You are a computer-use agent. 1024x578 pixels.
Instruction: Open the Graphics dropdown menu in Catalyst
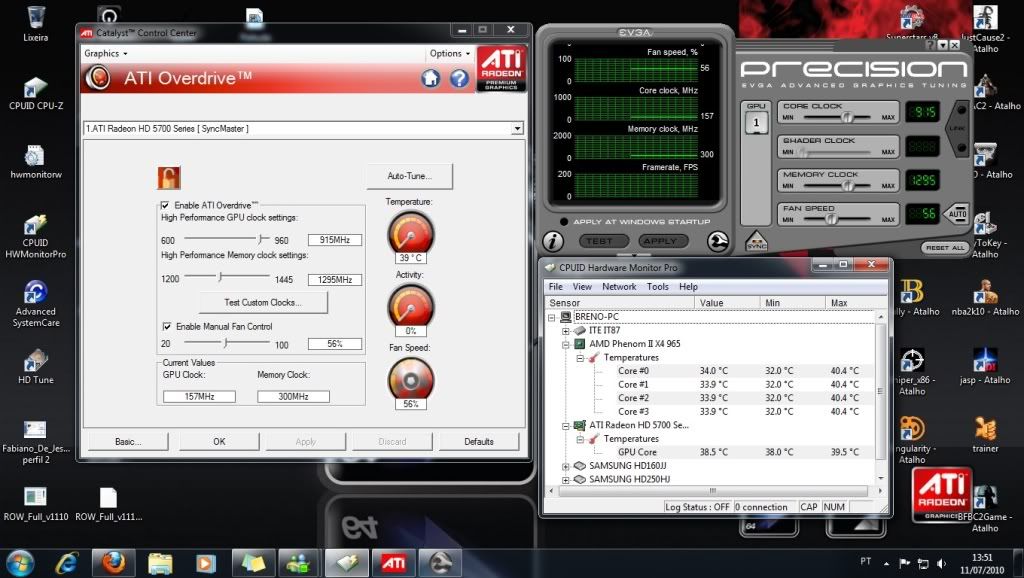coord(106,54)
